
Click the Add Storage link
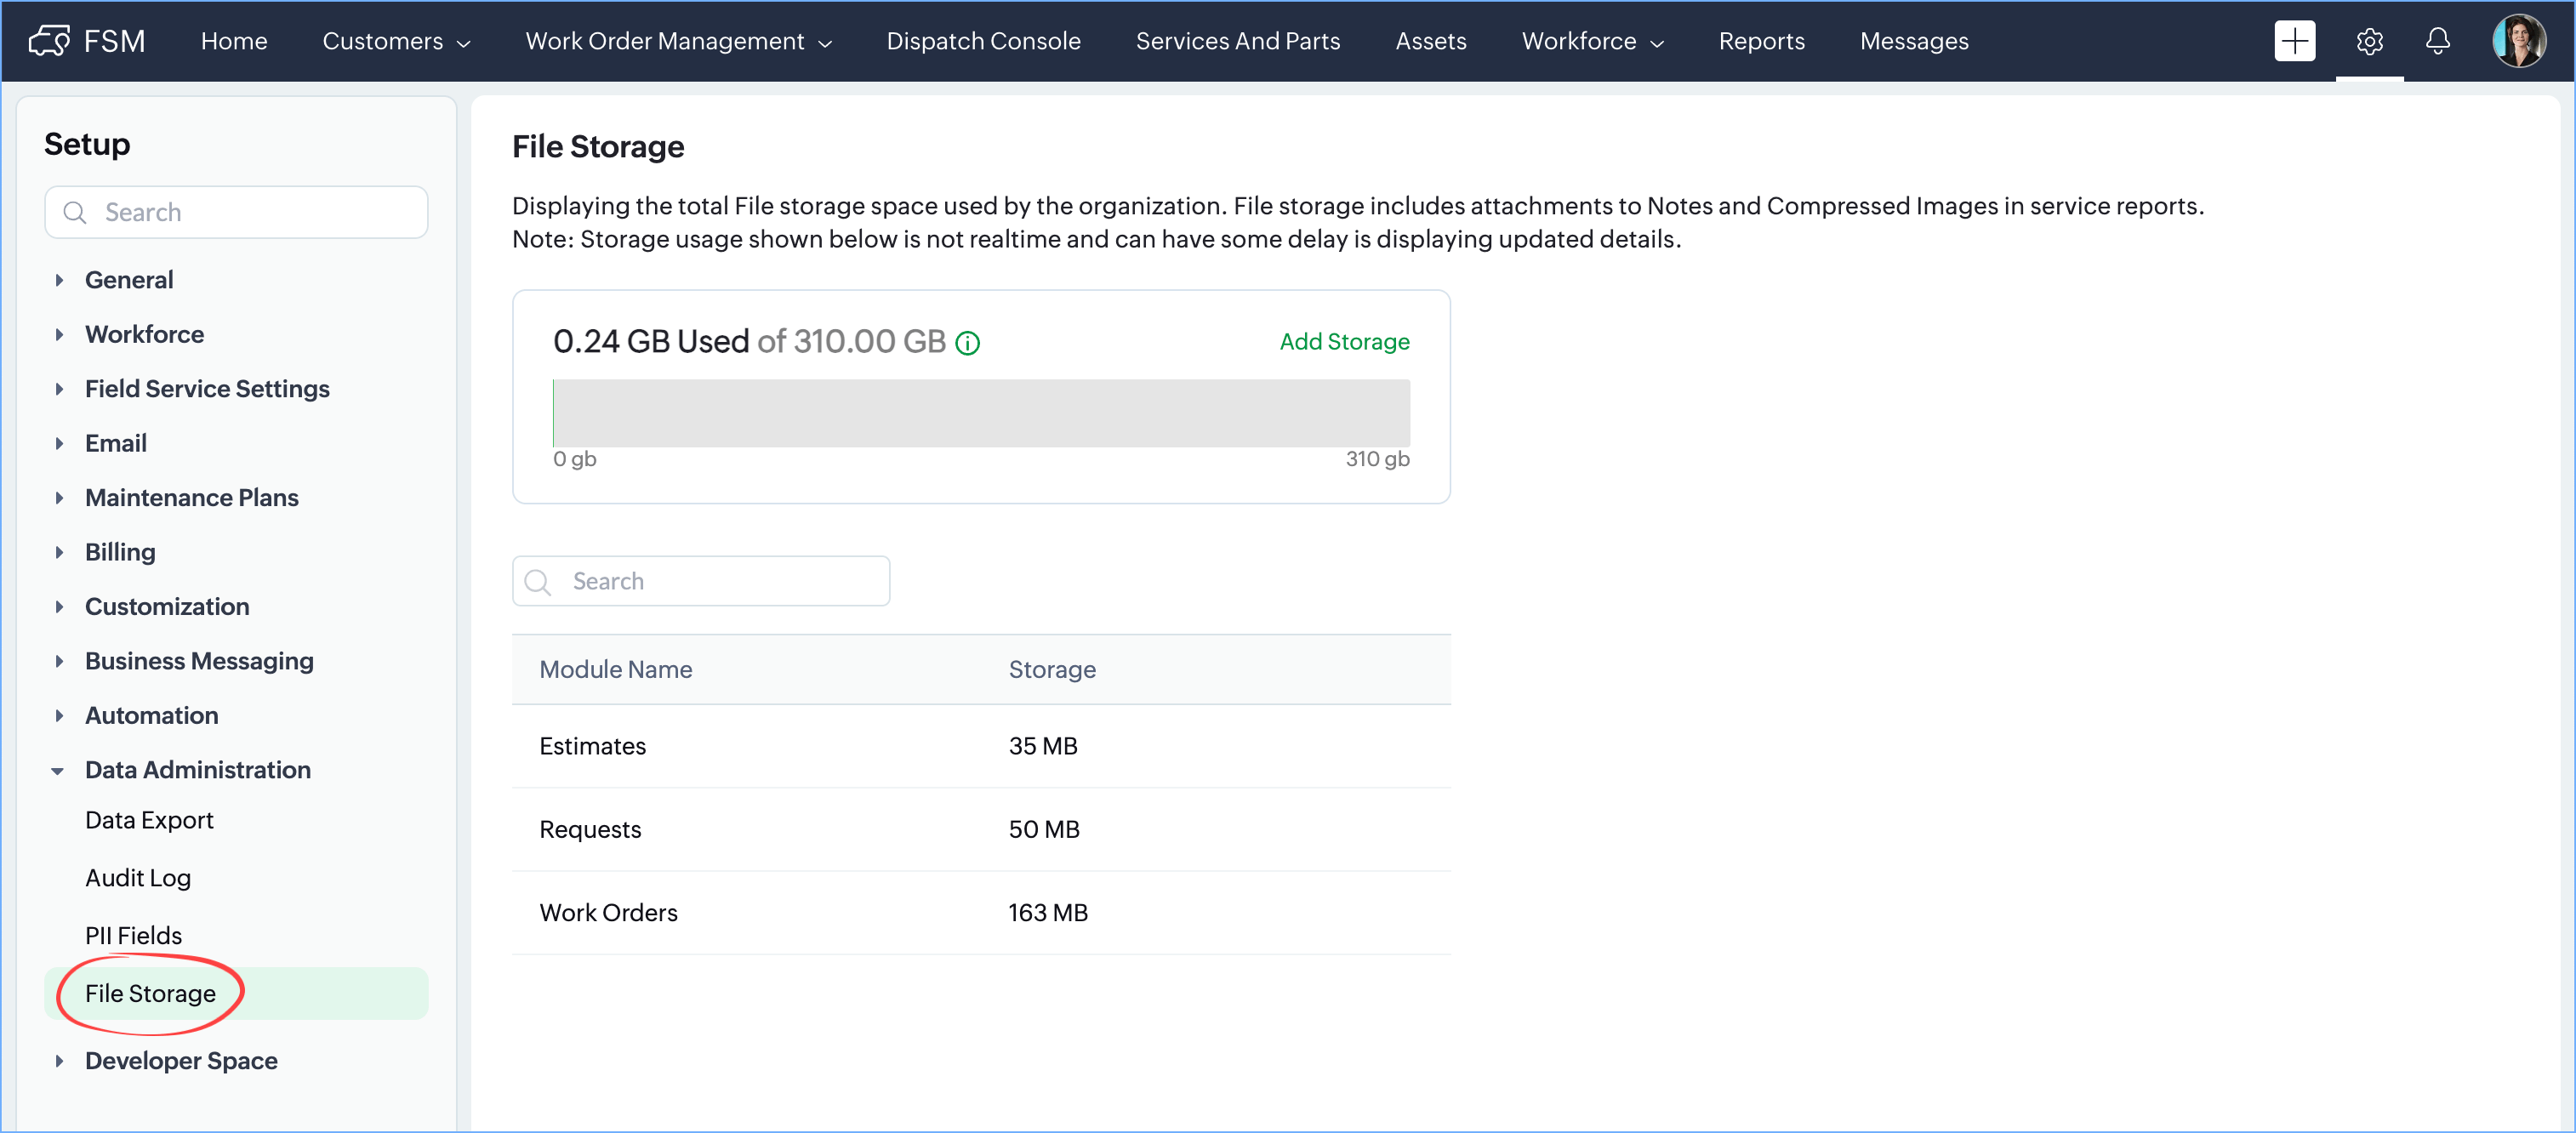[x=1344, y=342]
